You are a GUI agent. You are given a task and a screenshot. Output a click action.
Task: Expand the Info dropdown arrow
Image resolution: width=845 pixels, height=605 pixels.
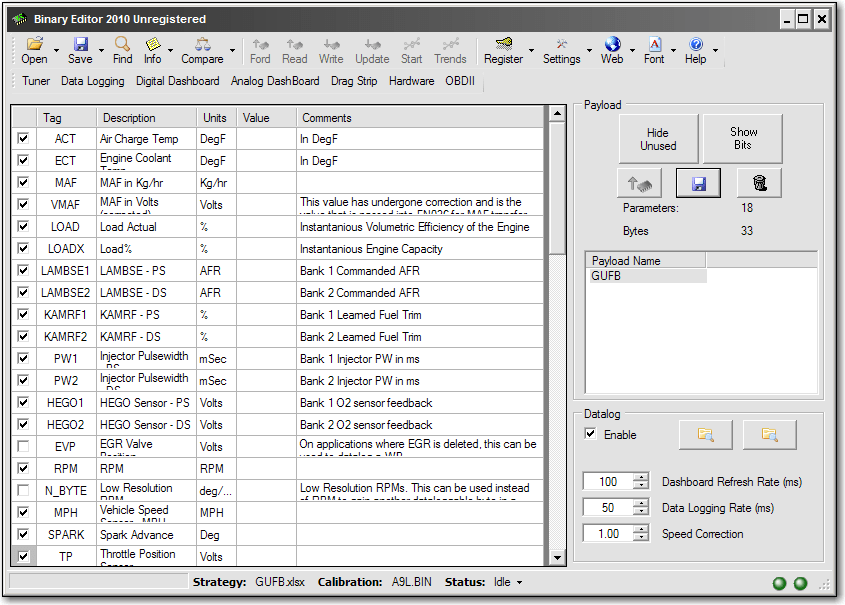[x=170, y=51]
